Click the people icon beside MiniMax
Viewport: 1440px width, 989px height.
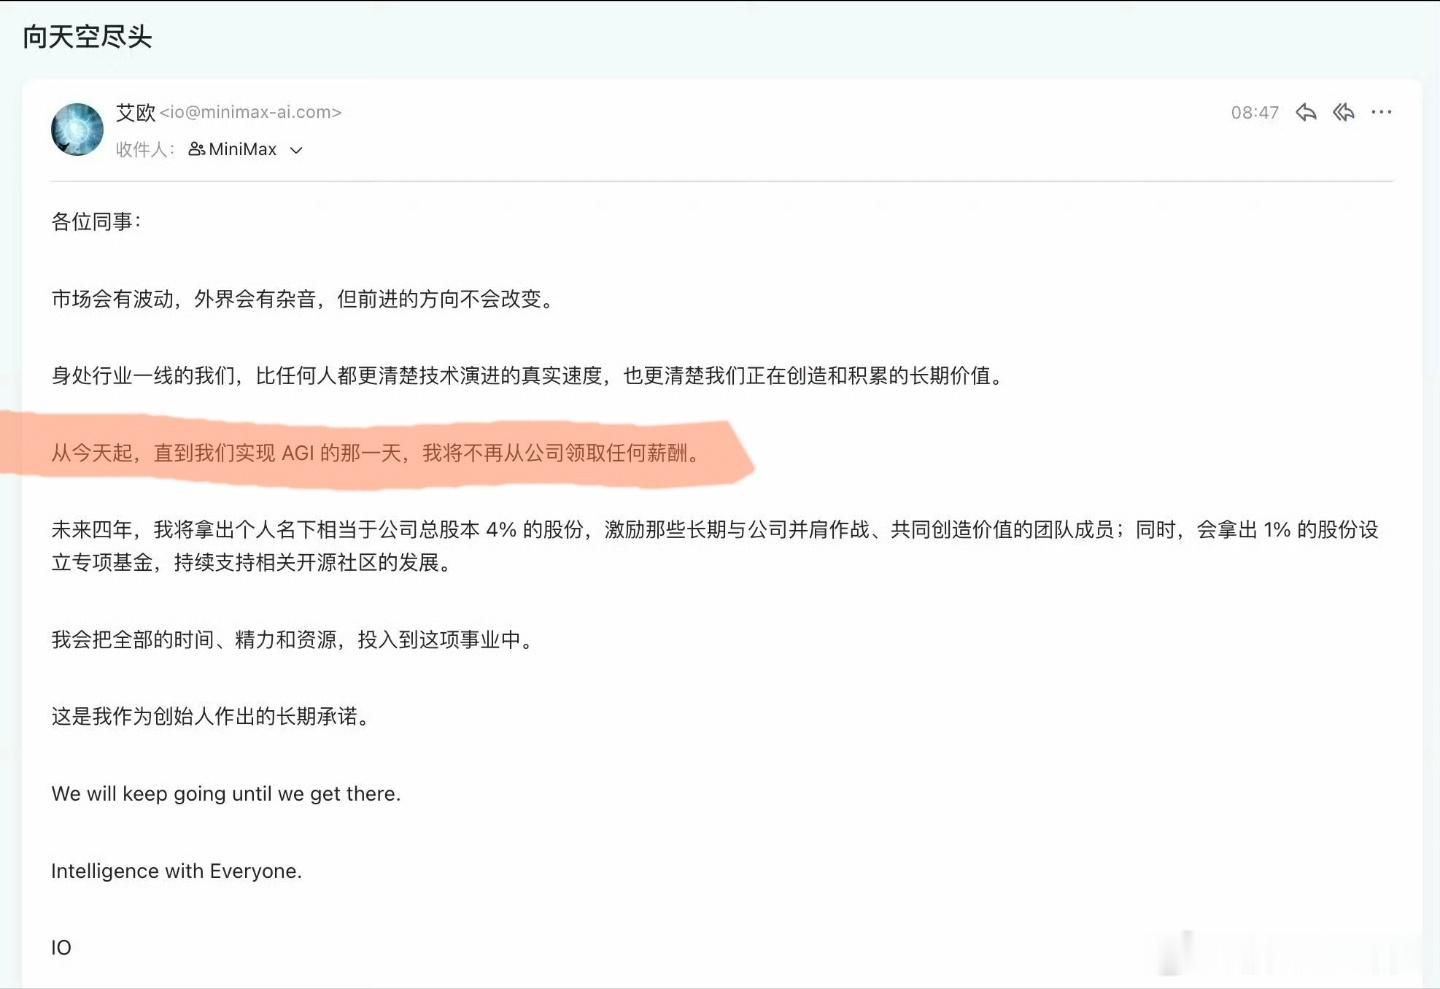tap(197, 149)
